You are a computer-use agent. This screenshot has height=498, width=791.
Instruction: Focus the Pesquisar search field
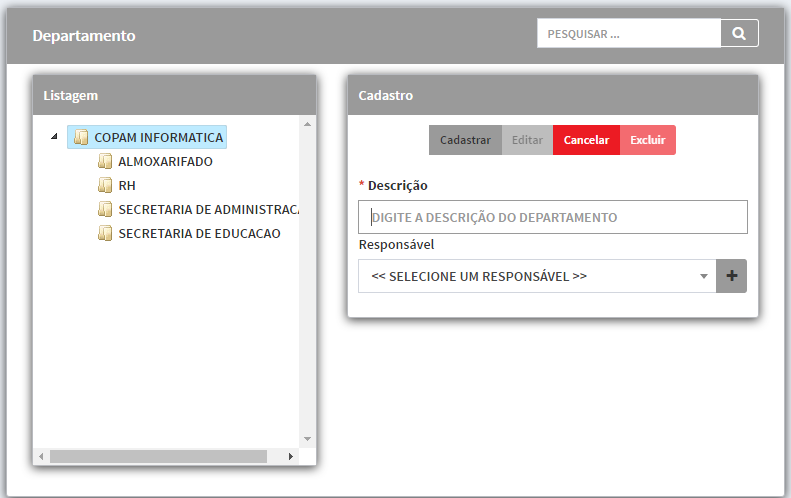[629, 34]
